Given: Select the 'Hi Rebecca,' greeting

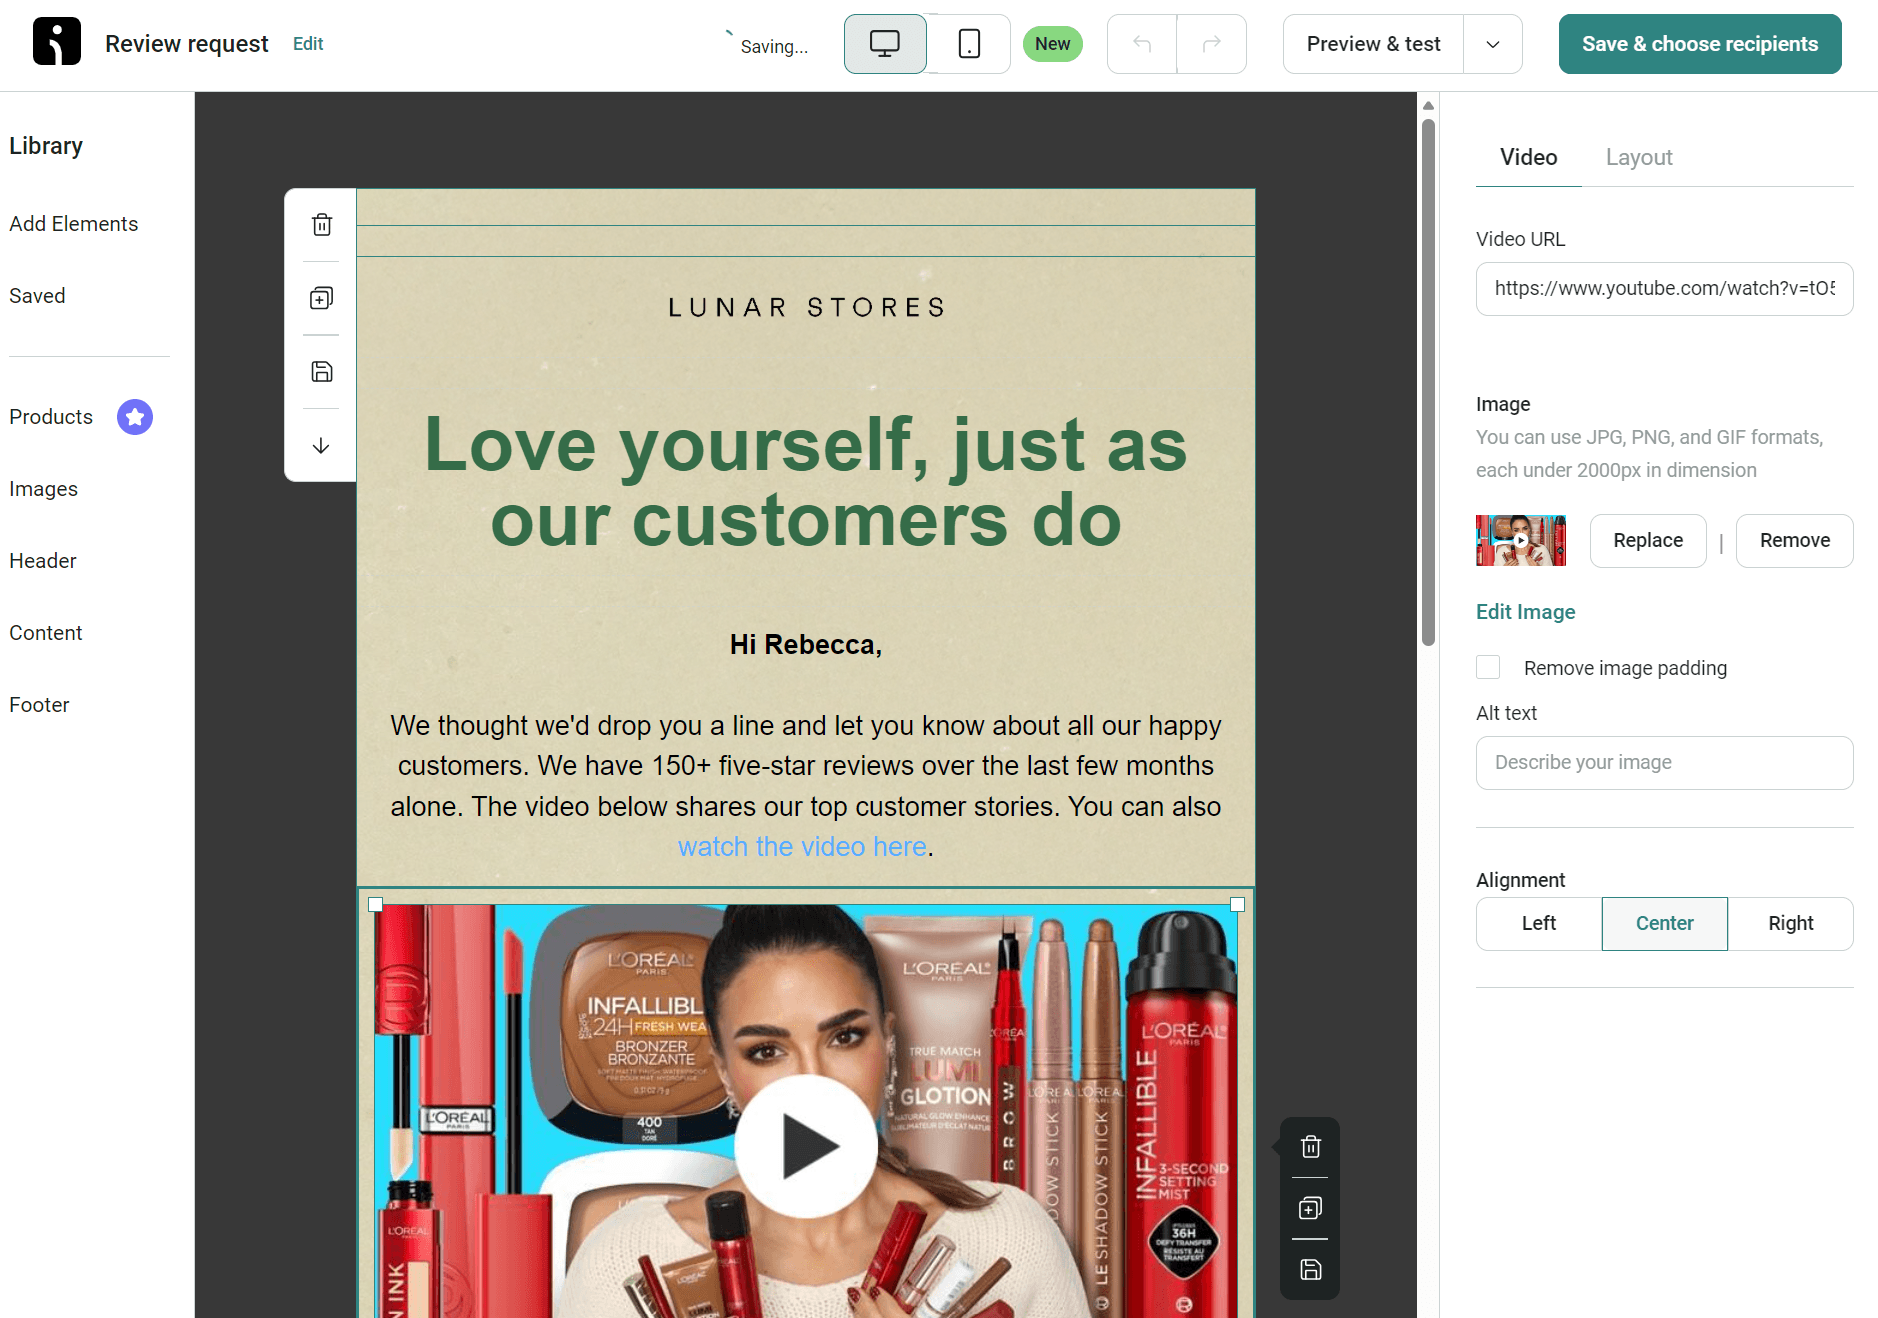Looking at the screenshot, I should click(x=806, y=645).
